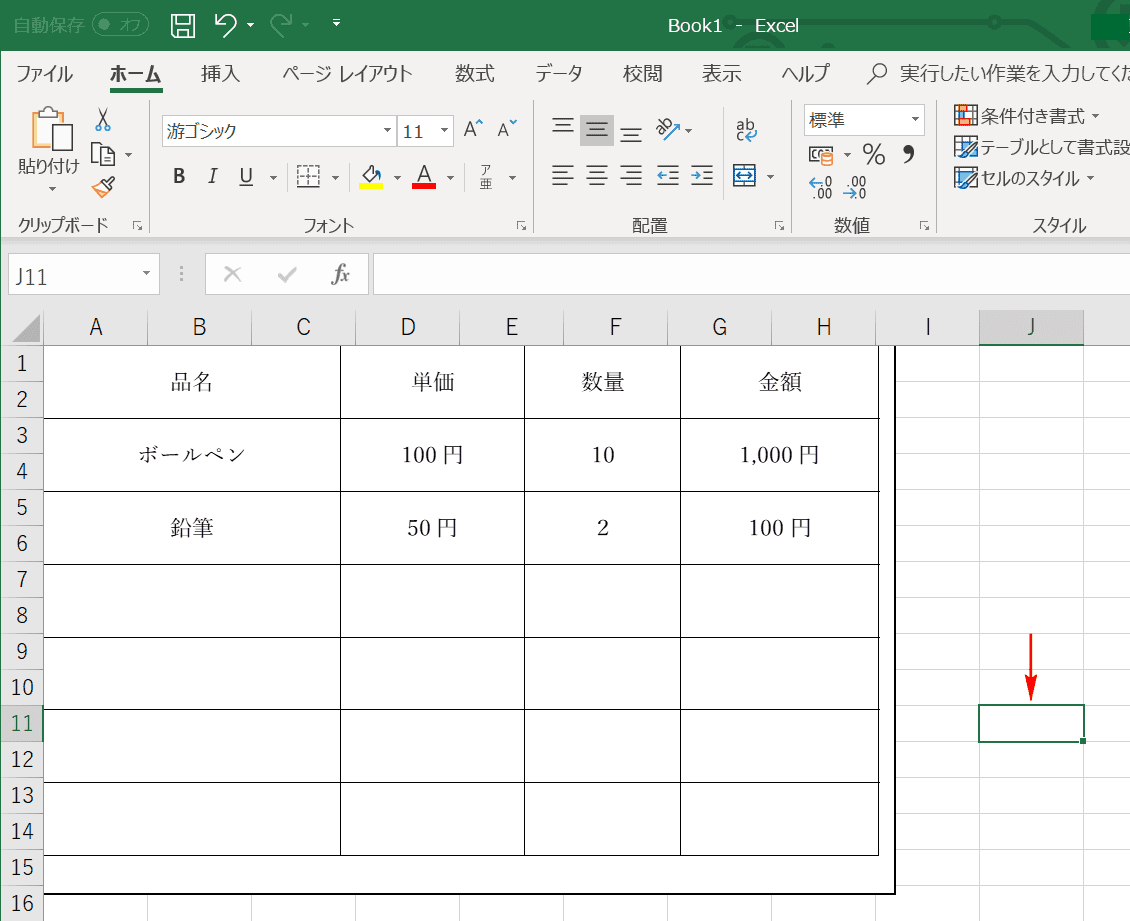Screen dimensions: 1130x921
Task: Toggle the AutoSave switch
Action: [x=120, y=25]
